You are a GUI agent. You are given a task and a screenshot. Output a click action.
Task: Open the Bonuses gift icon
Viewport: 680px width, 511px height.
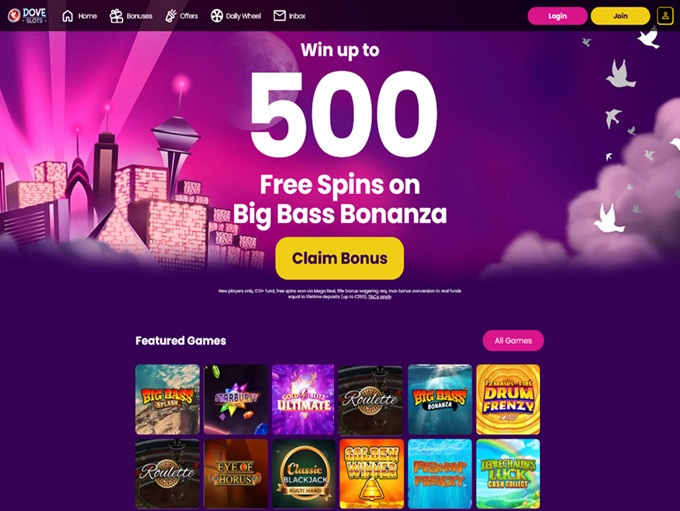(116, 16)
